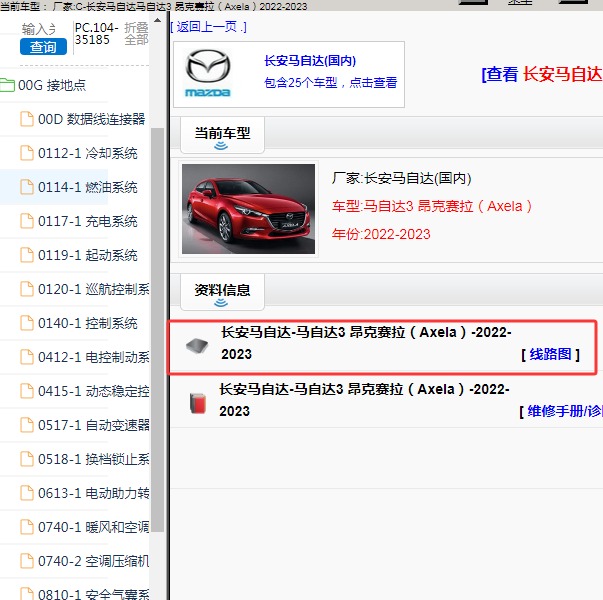Click the page icon for 0117-1 充电系统
Screen dimensions: 603x600
(27, 221)
